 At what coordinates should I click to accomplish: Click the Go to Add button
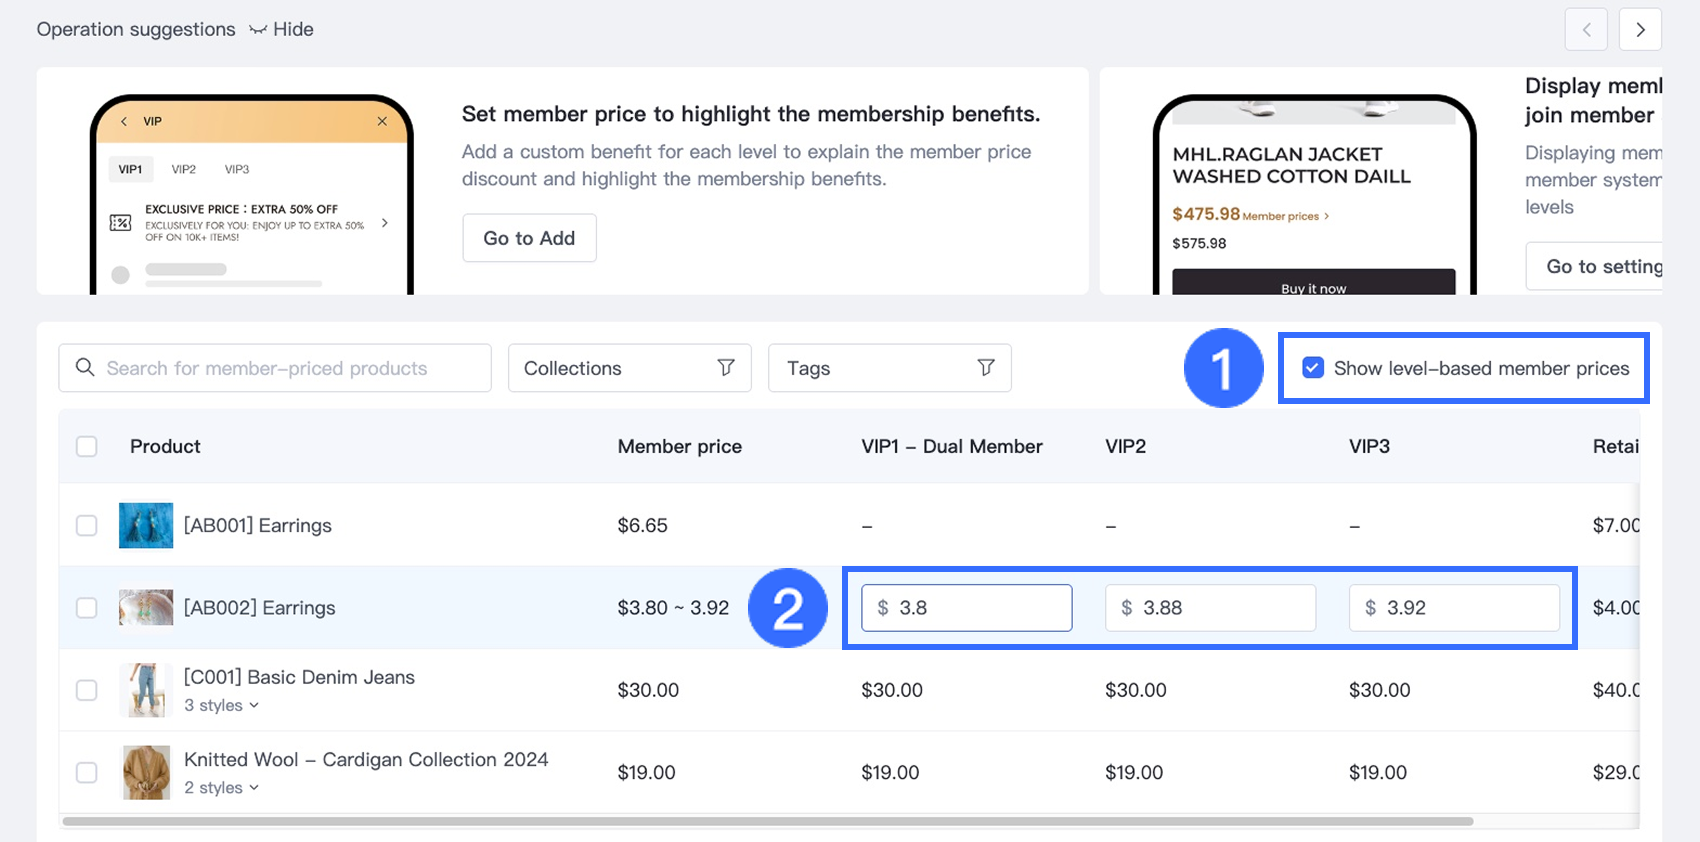point(529,238)
